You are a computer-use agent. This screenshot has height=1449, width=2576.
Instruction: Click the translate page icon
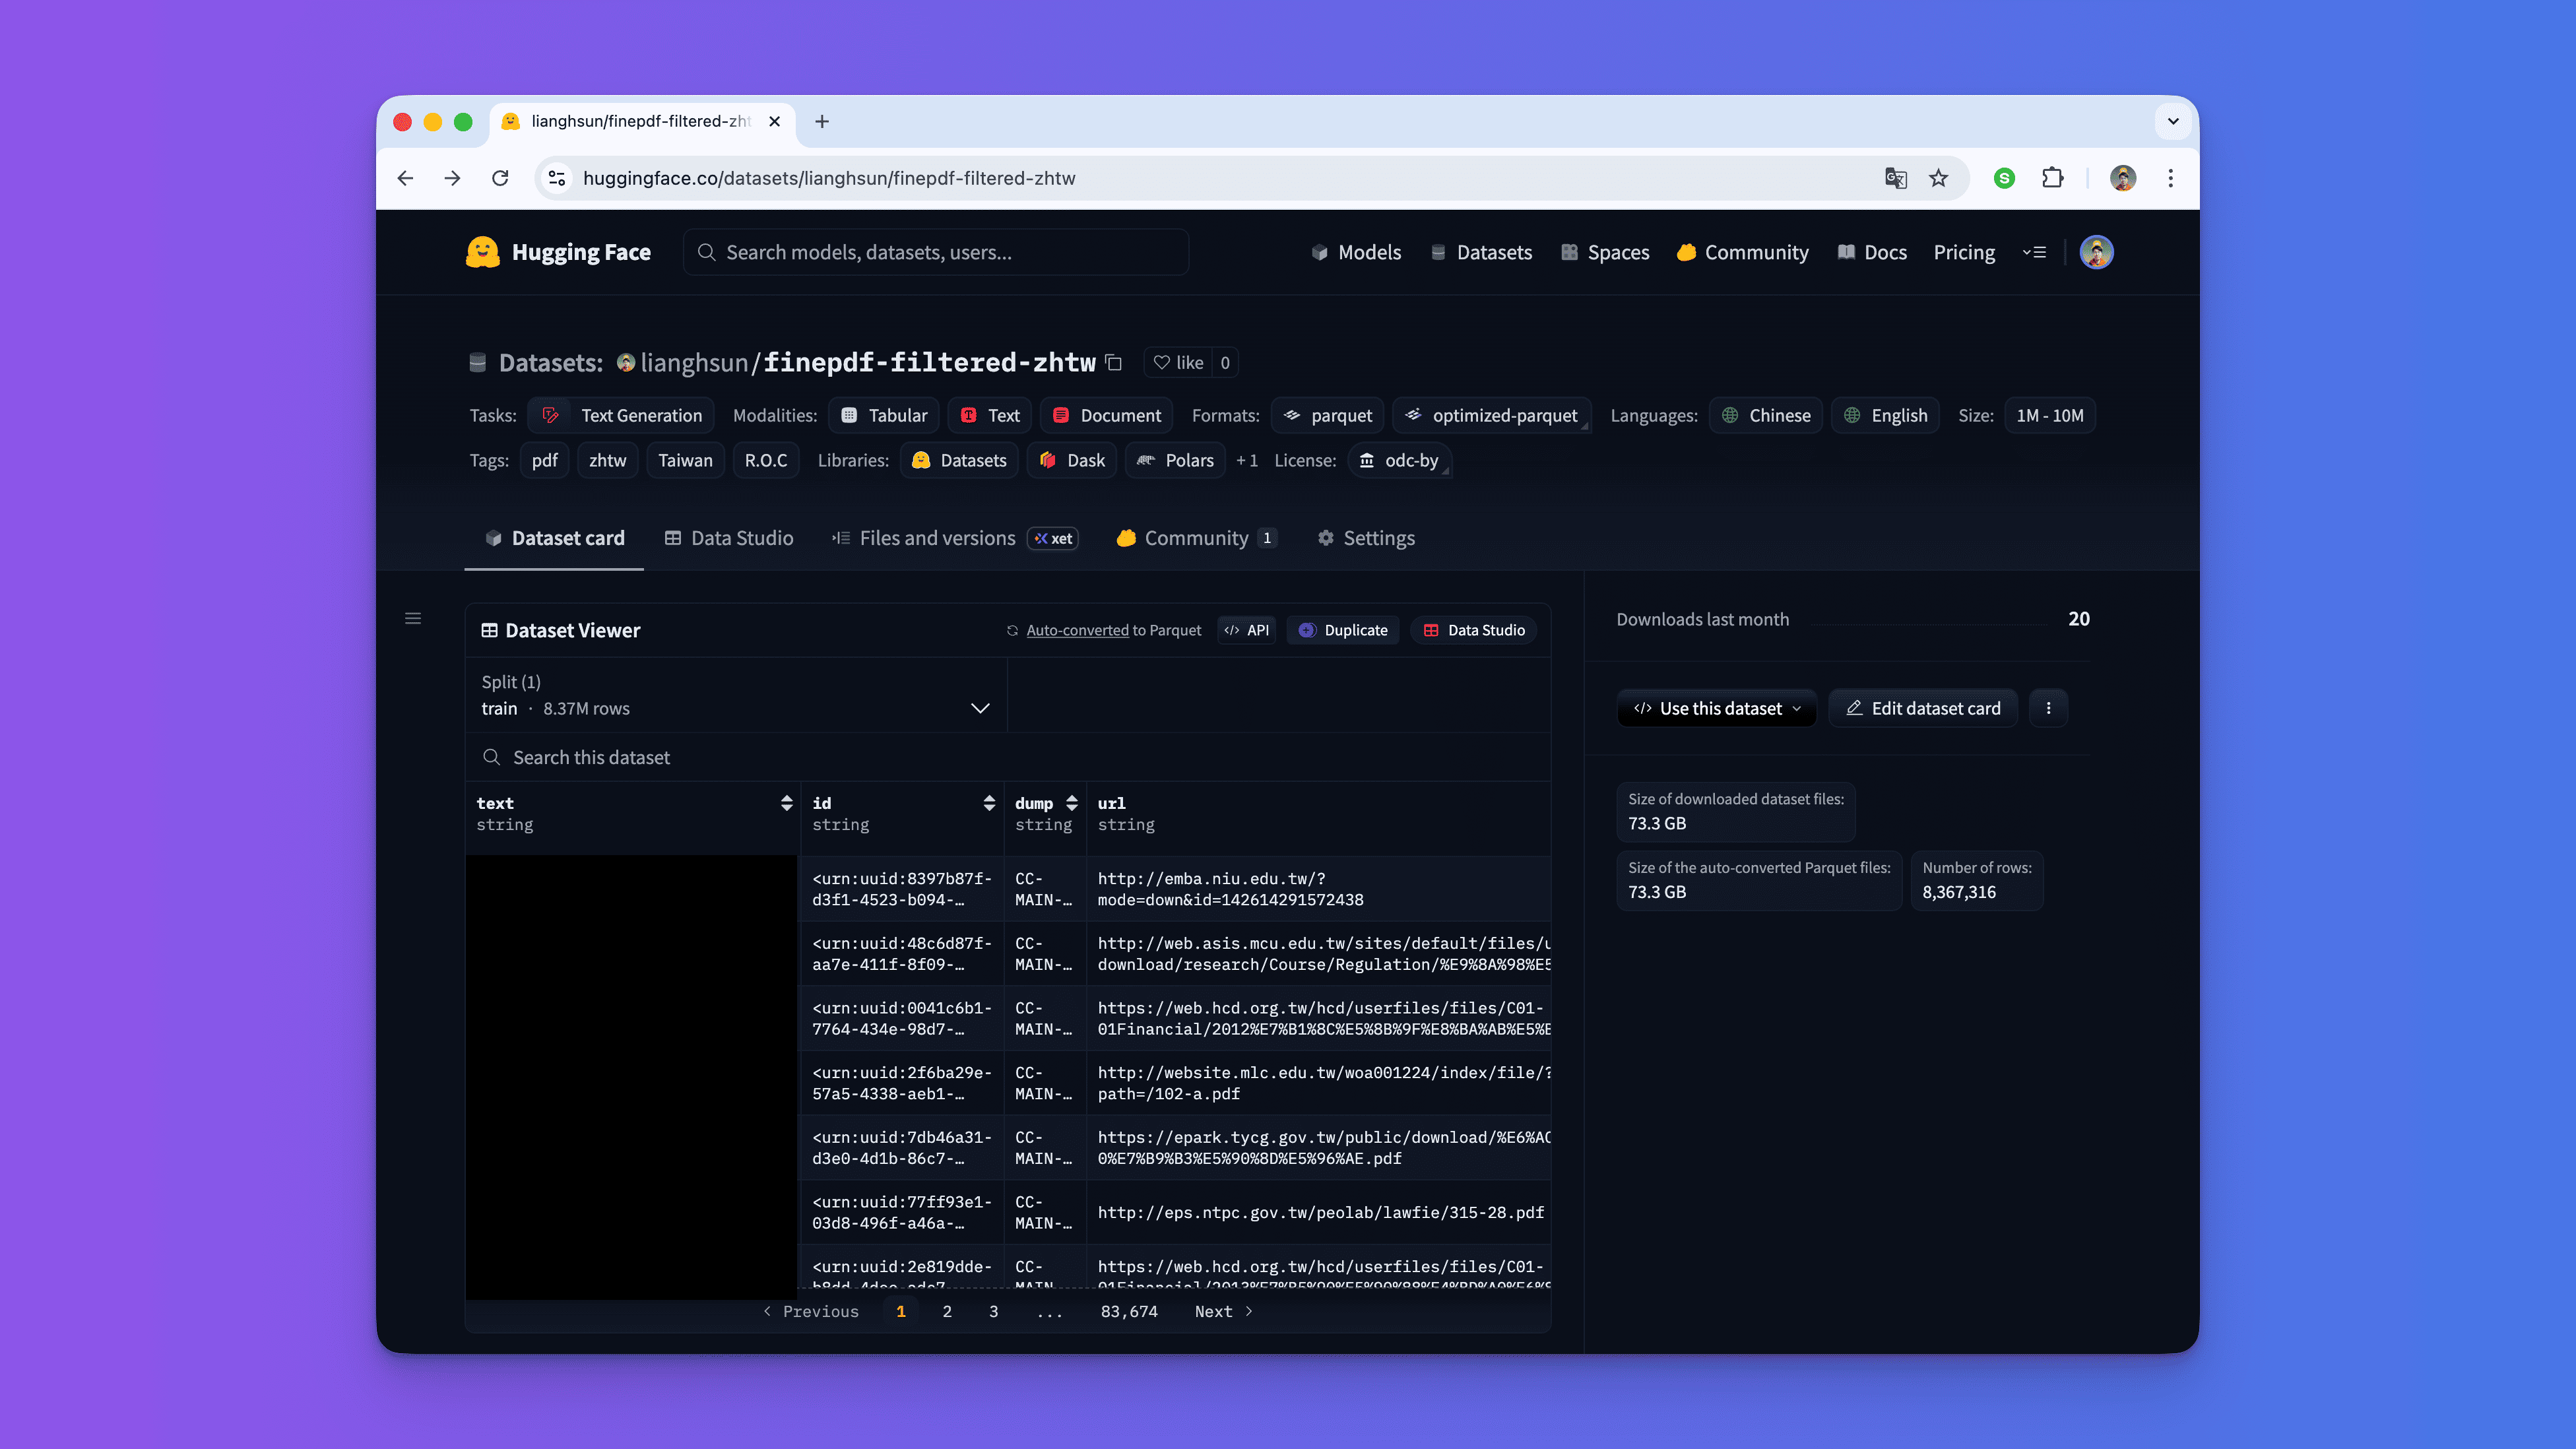coord(1895,178)
